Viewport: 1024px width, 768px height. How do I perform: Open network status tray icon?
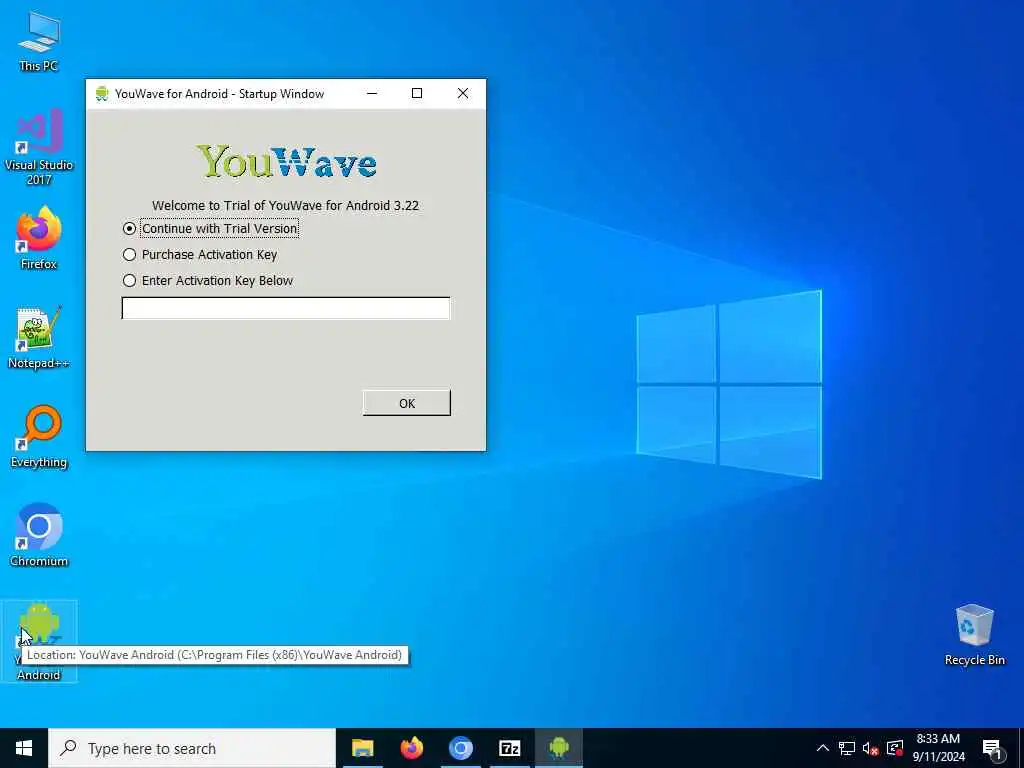tap(847, 748)
